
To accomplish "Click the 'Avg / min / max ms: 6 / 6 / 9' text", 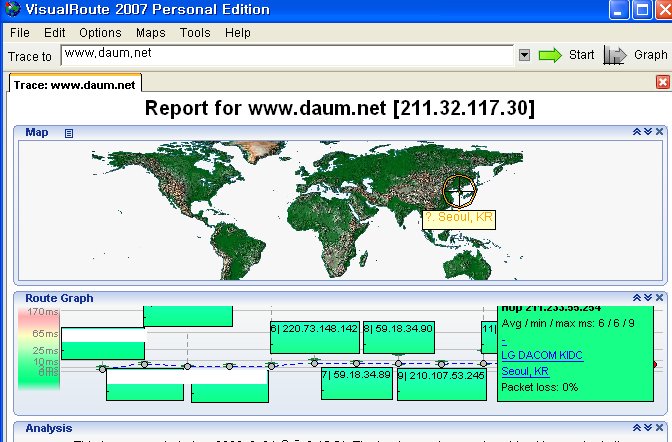I will 568,323.
